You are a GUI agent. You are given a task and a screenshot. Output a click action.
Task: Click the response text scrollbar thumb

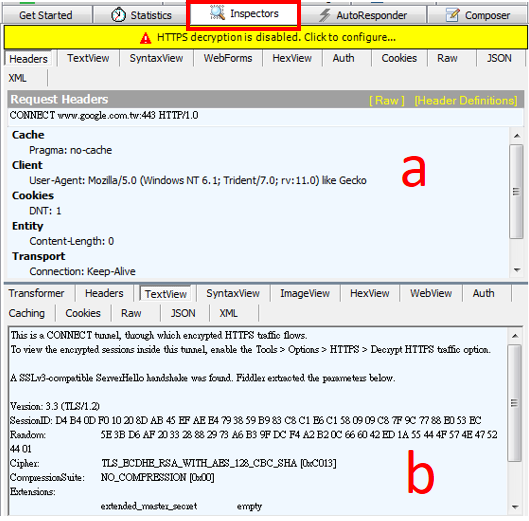[514, 403]
